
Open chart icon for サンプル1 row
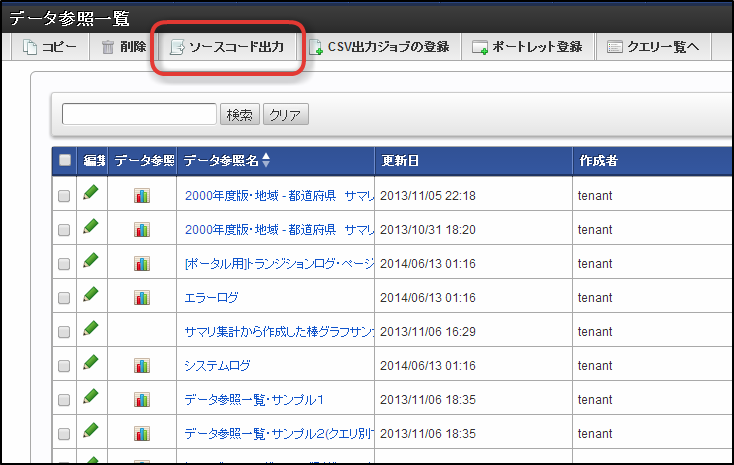(142, 399)
